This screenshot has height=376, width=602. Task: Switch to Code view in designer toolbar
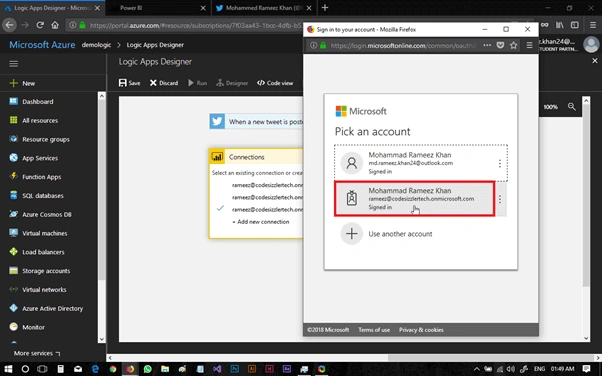275,83
